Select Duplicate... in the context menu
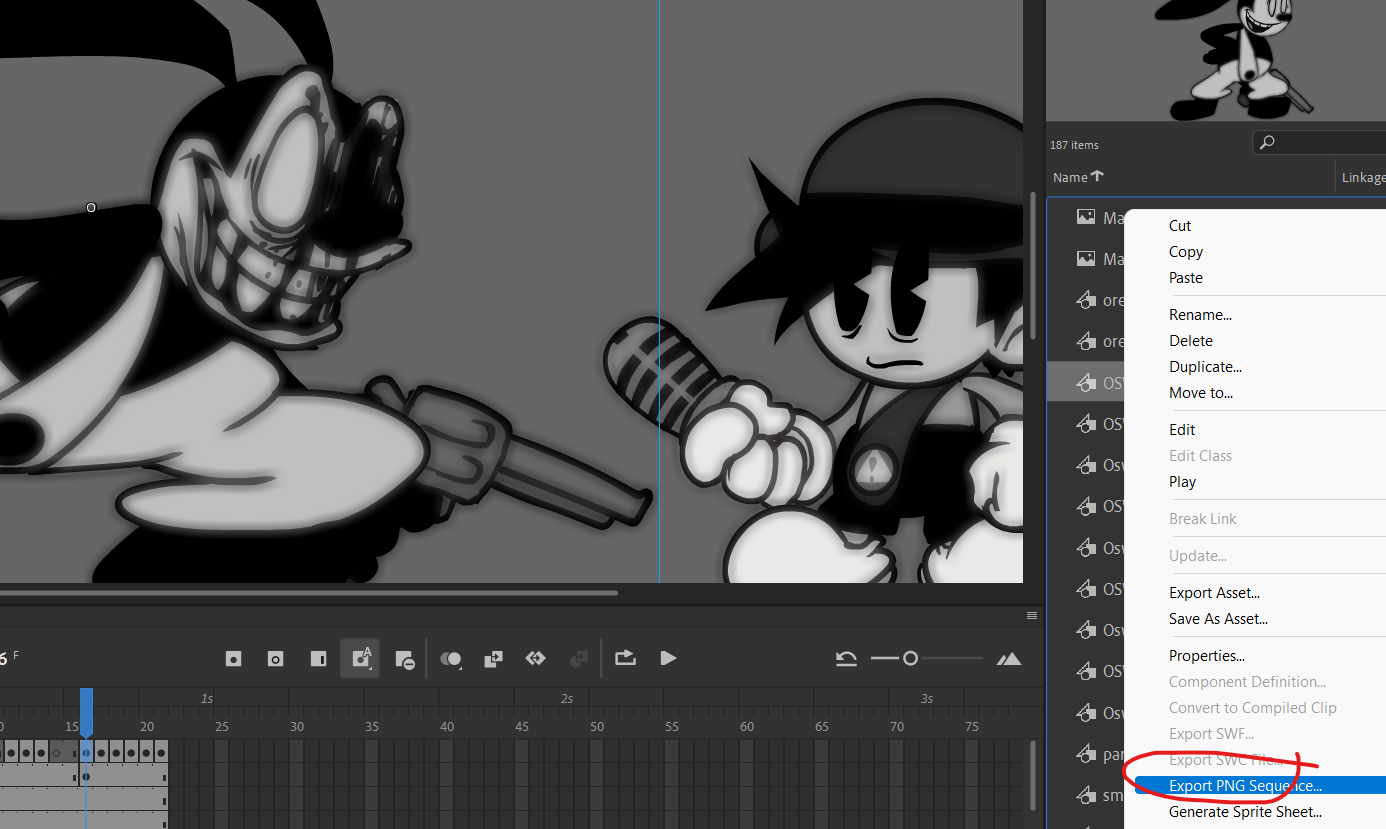This screenshot has width=1386, height=829. pyautogui.click(x=1206, y=367)
